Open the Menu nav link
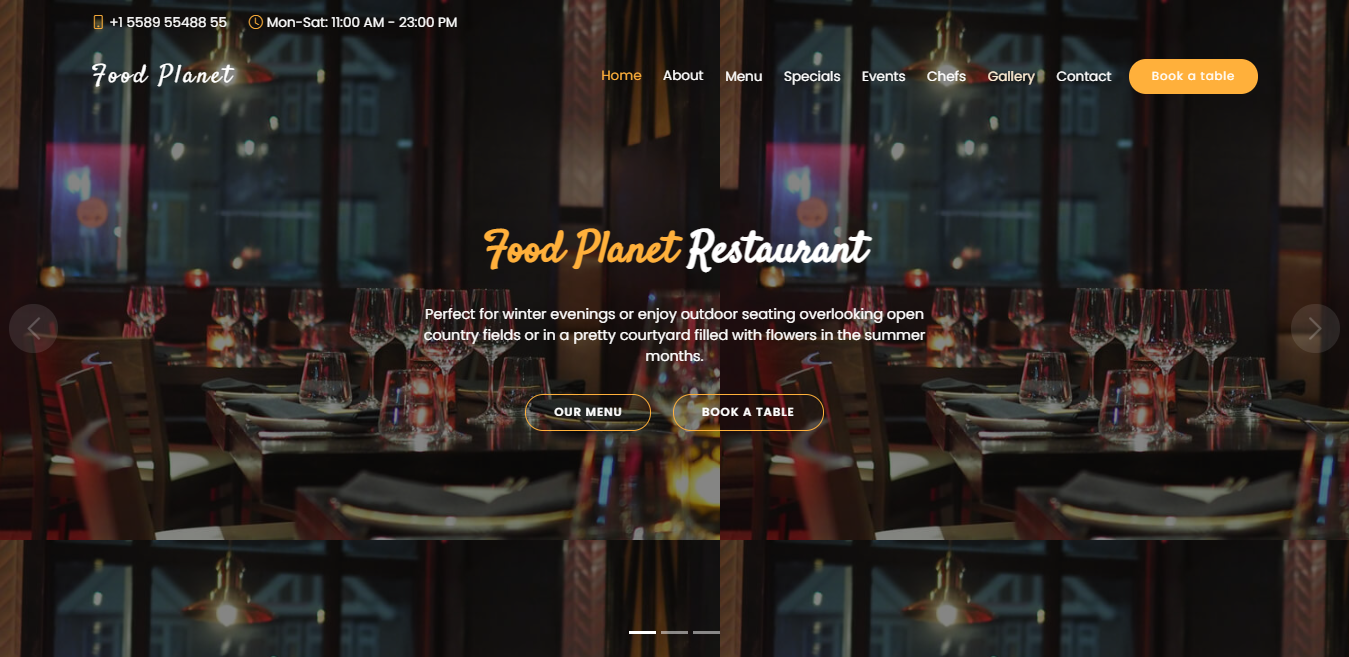This screenshot has width=1349, height=657. coord(744,76)
